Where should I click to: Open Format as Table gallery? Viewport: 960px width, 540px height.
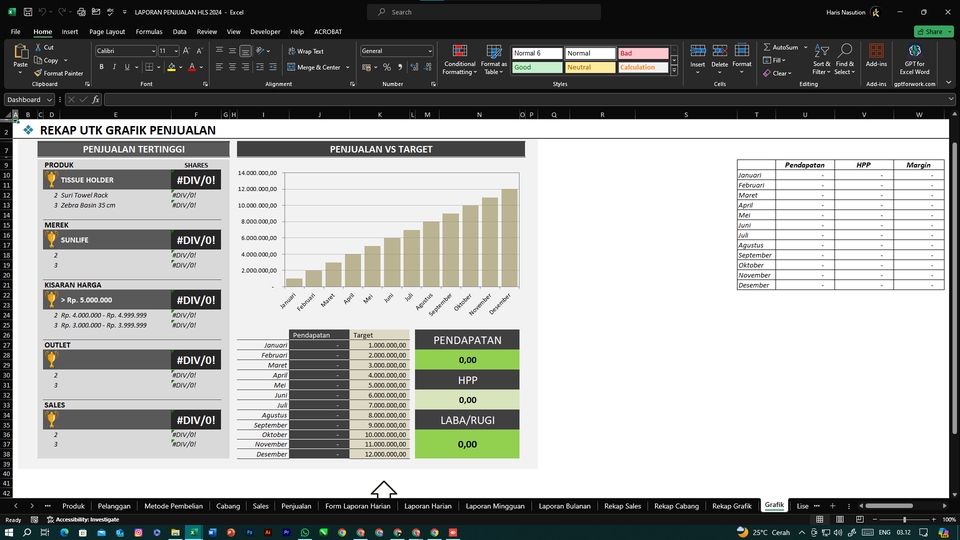[x=493, y=60]
